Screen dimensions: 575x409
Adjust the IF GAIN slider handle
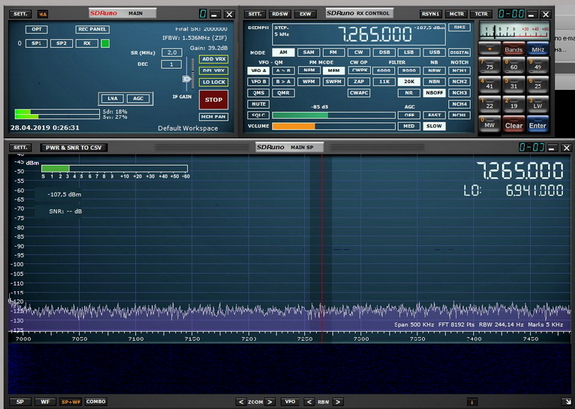187,79
